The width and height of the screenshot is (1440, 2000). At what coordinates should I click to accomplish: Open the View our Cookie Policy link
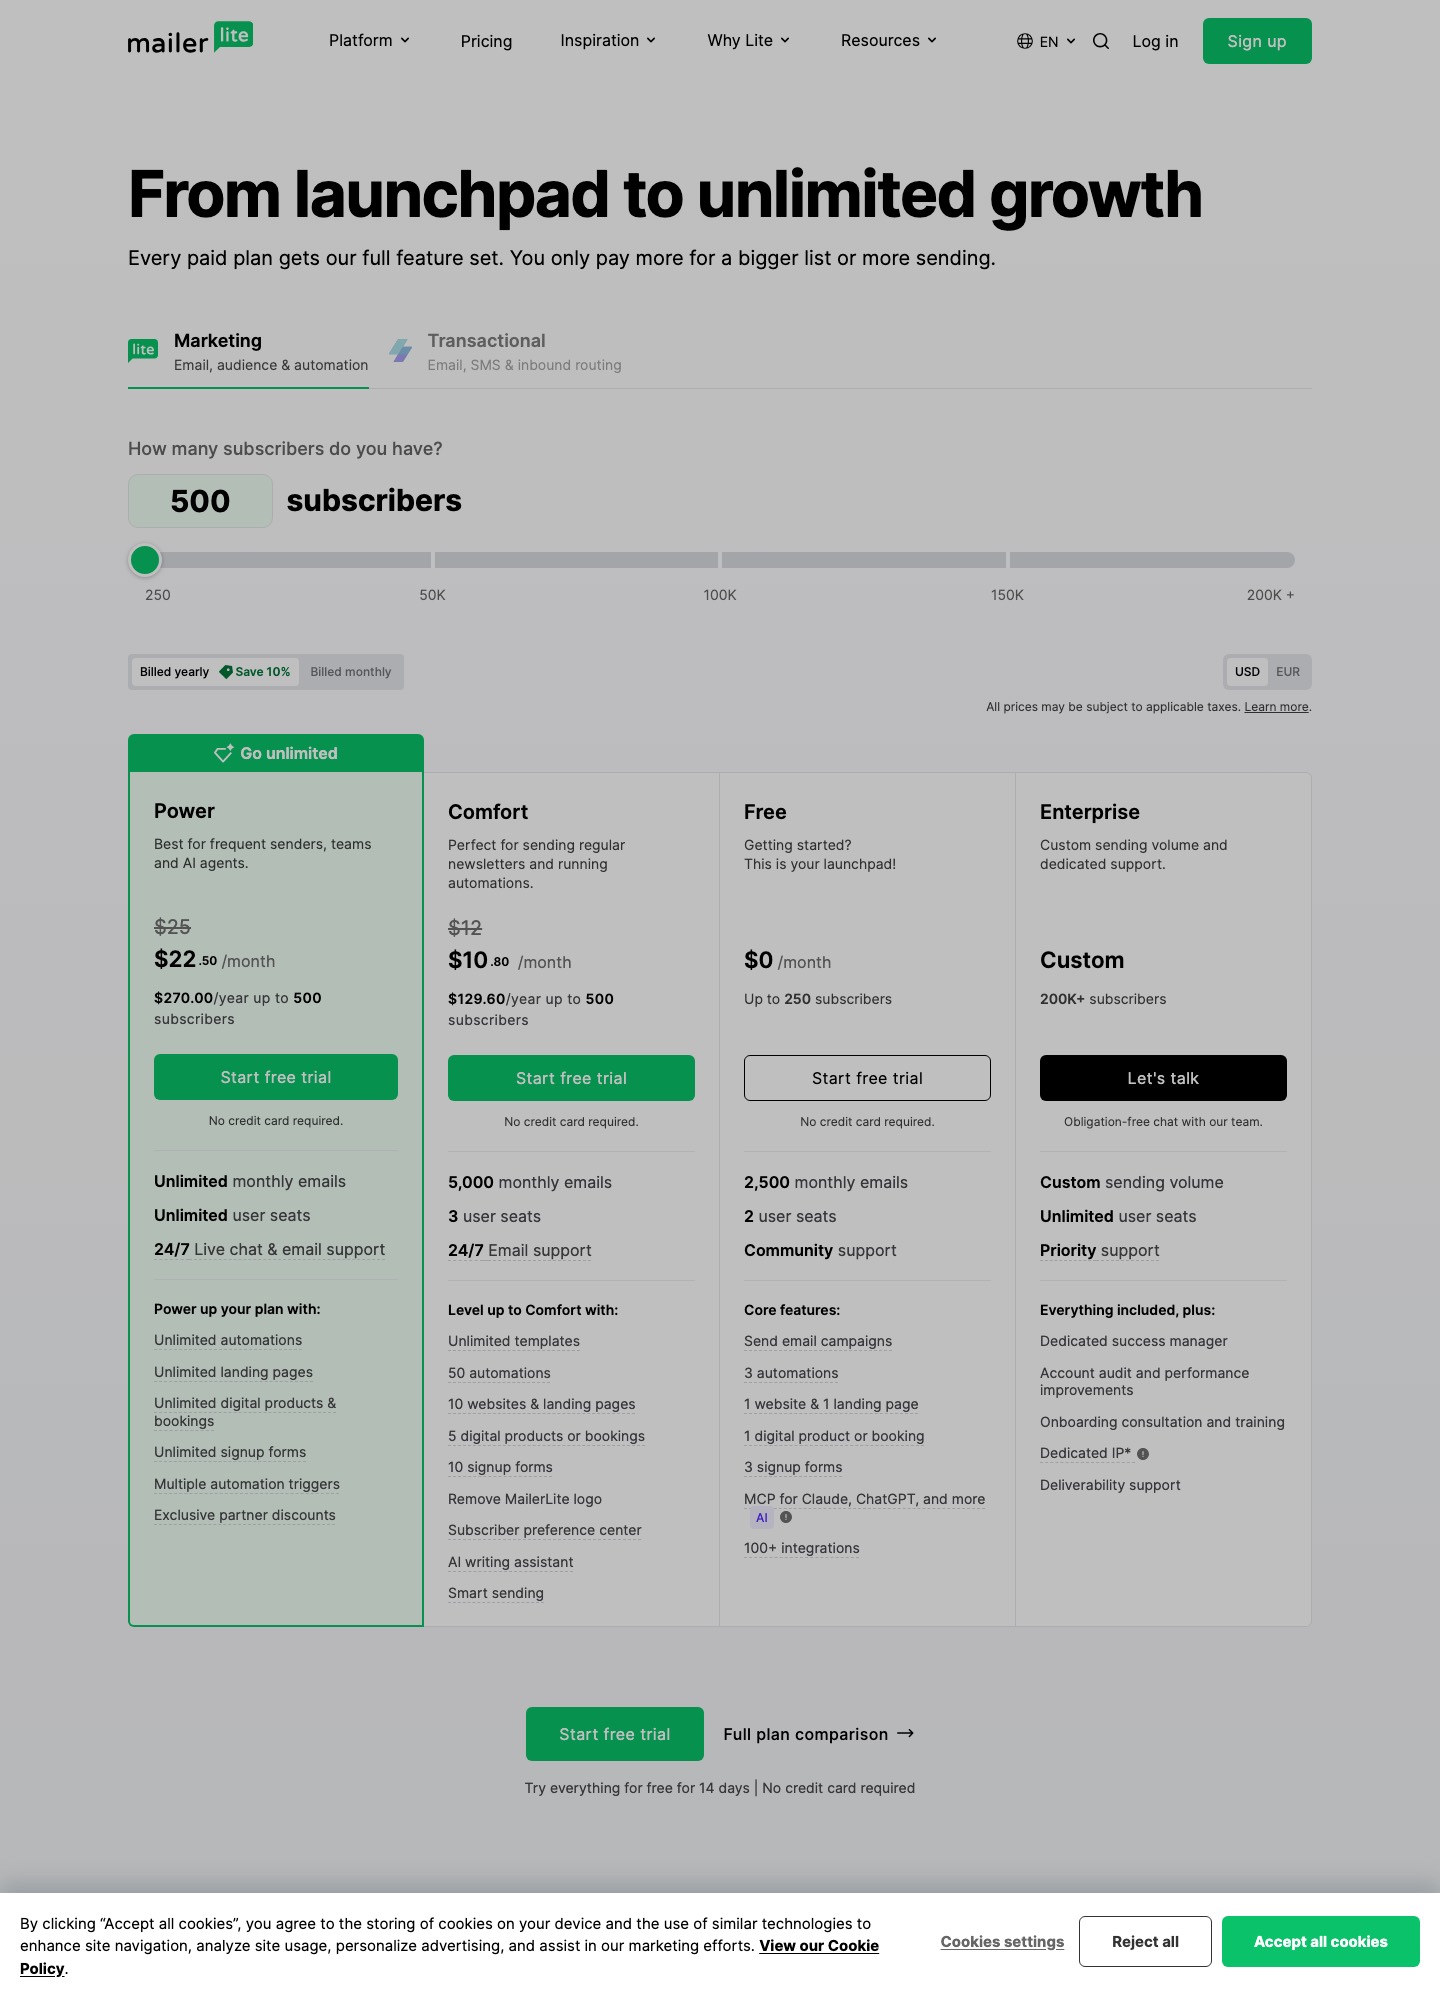click(x=819, y=1946)
